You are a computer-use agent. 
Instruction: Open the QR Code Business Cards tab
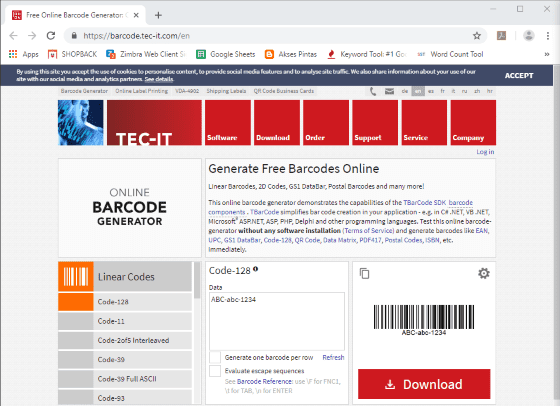tap(284, 91)
